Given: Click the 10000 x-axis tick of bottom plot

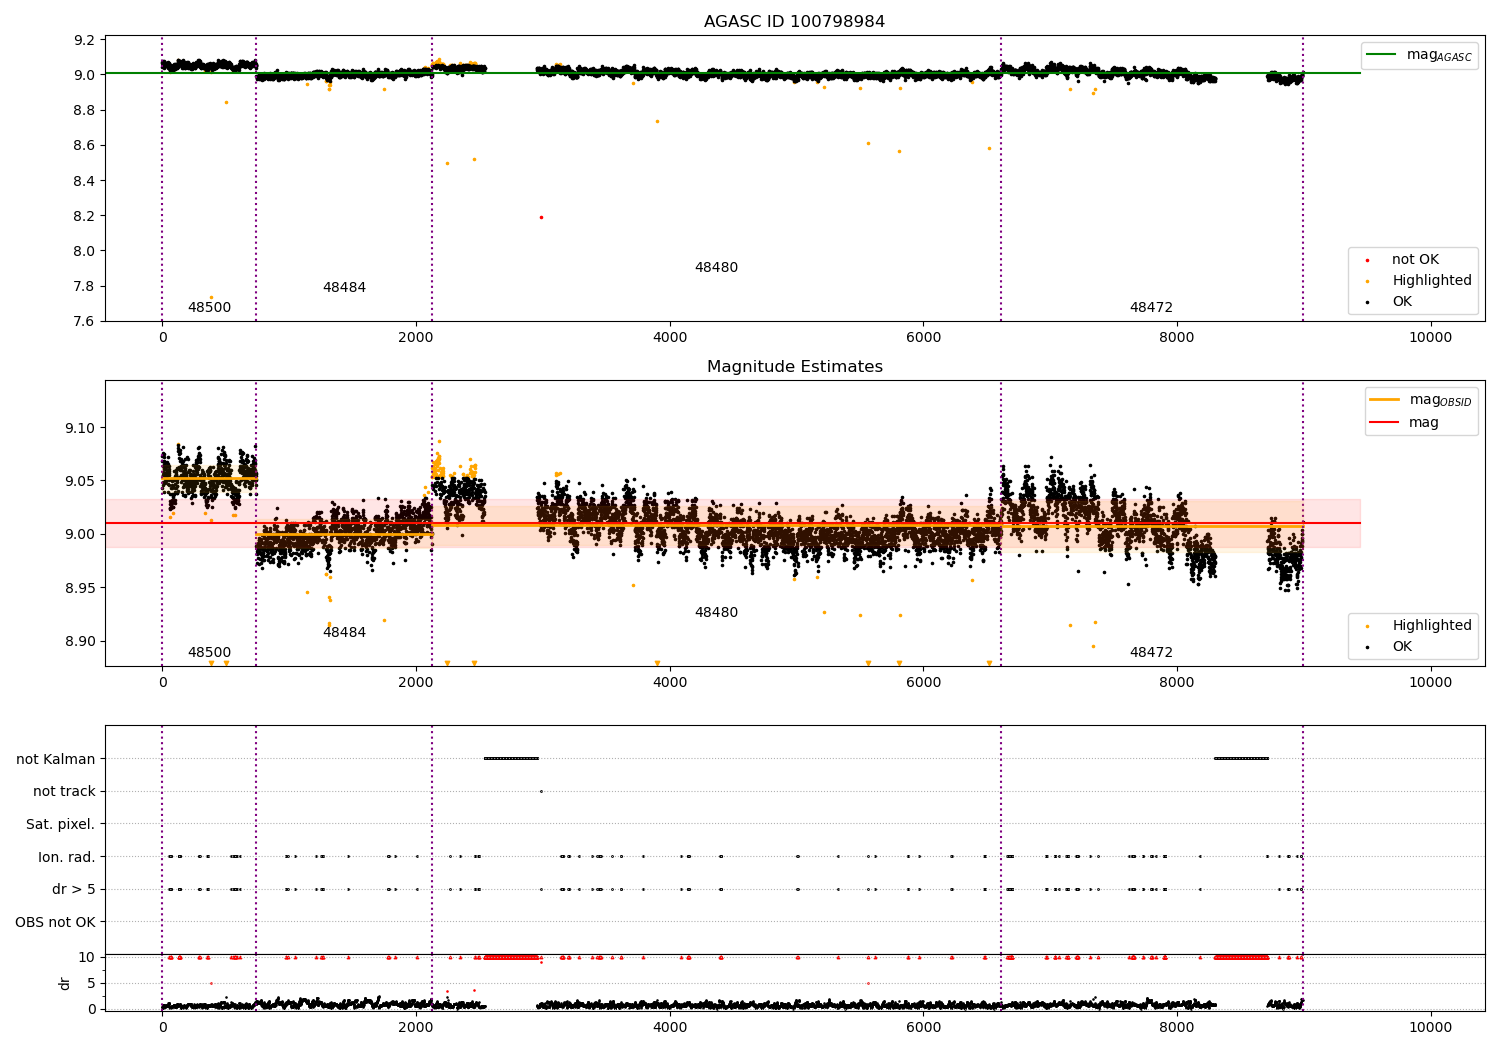Looking at the screenshot, I should click(x=1430, y=1026).
